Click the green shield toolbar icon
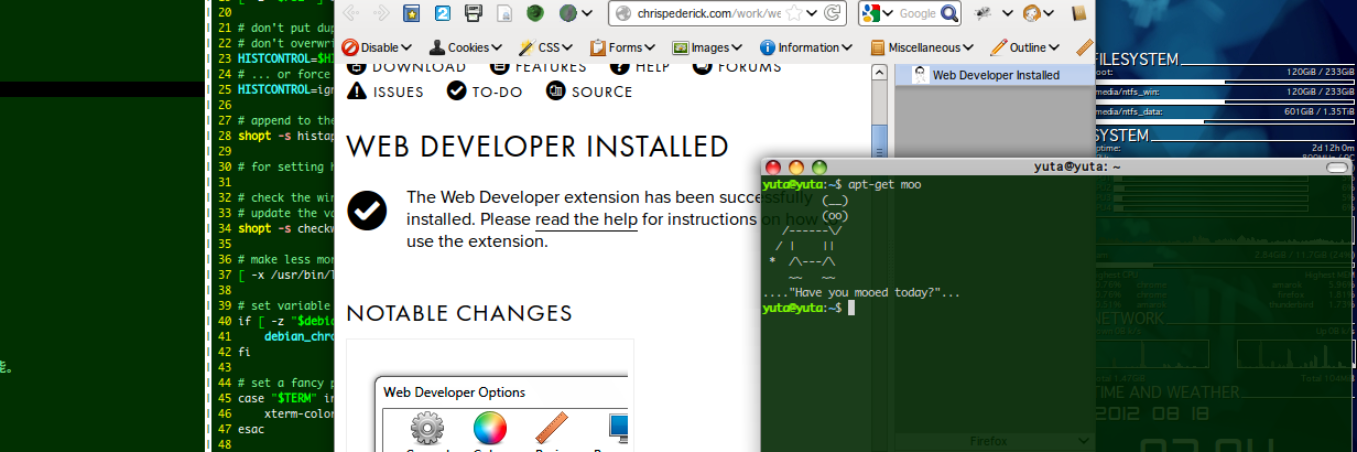 click(x=536, y=13)
